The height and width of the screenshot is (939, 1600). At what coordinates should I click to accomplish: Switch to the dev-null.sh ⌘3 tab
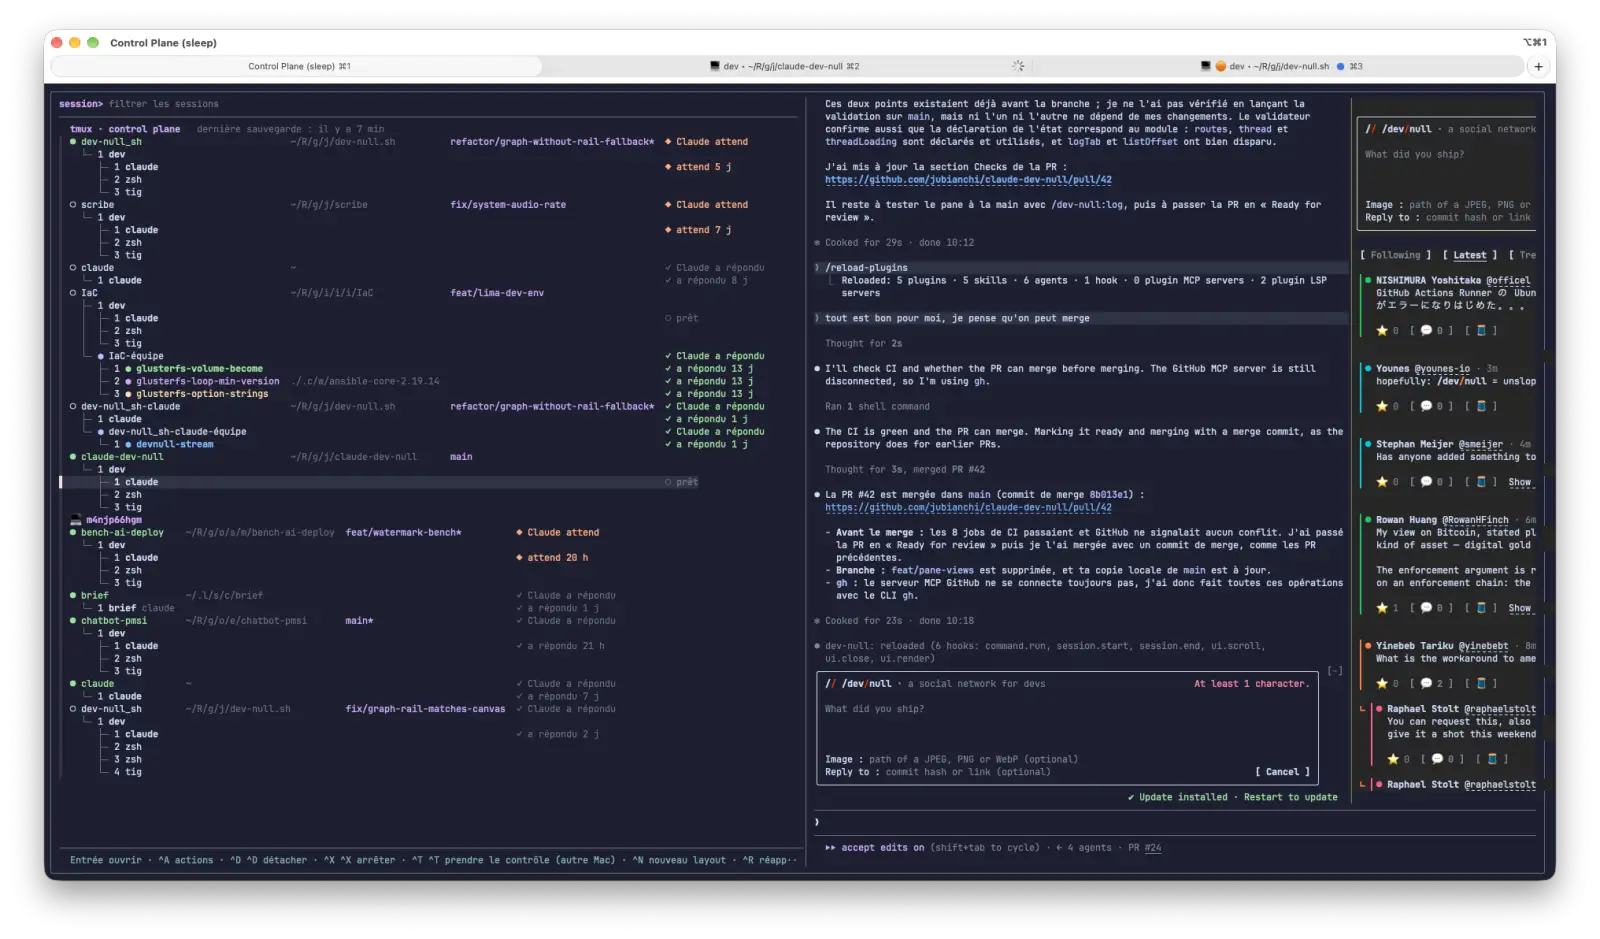[1281, 66]
